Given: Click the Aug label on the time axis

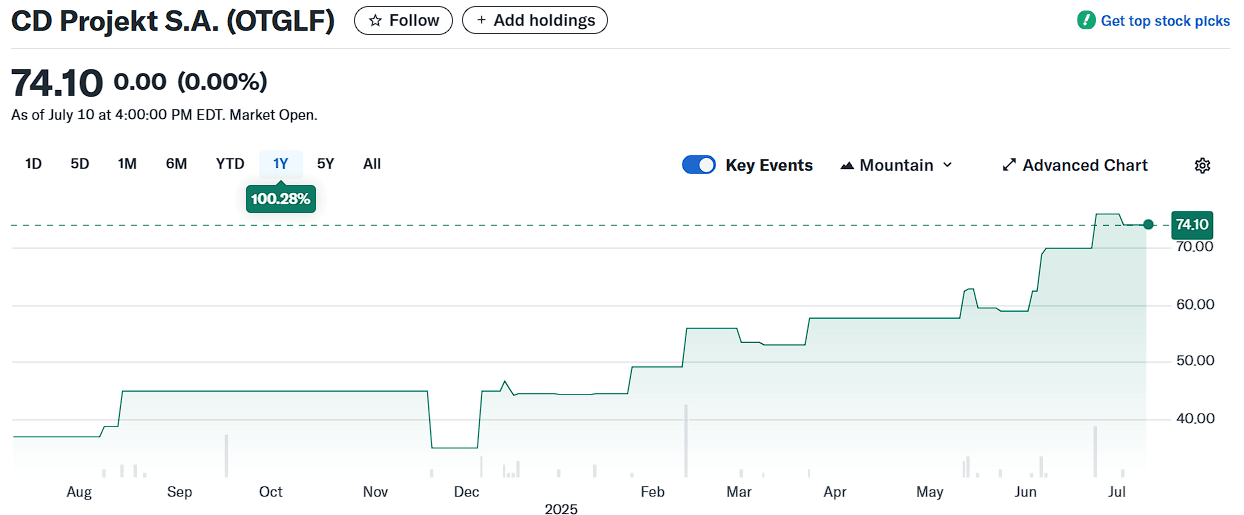Looking at the screenshot, I should [x=79, y=492].
